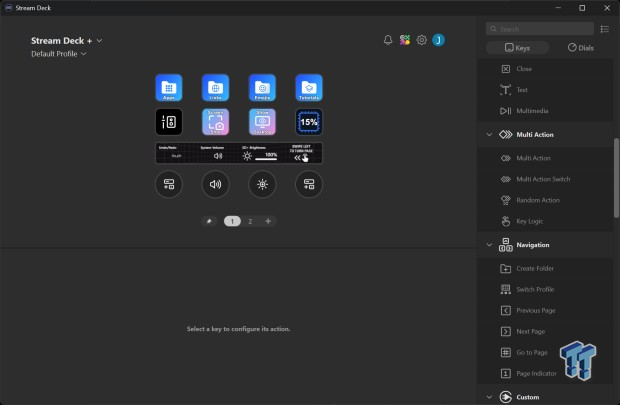Toggle the action list view icon
The width and height of the screenshot is (620, 405).
pos(605,29)
